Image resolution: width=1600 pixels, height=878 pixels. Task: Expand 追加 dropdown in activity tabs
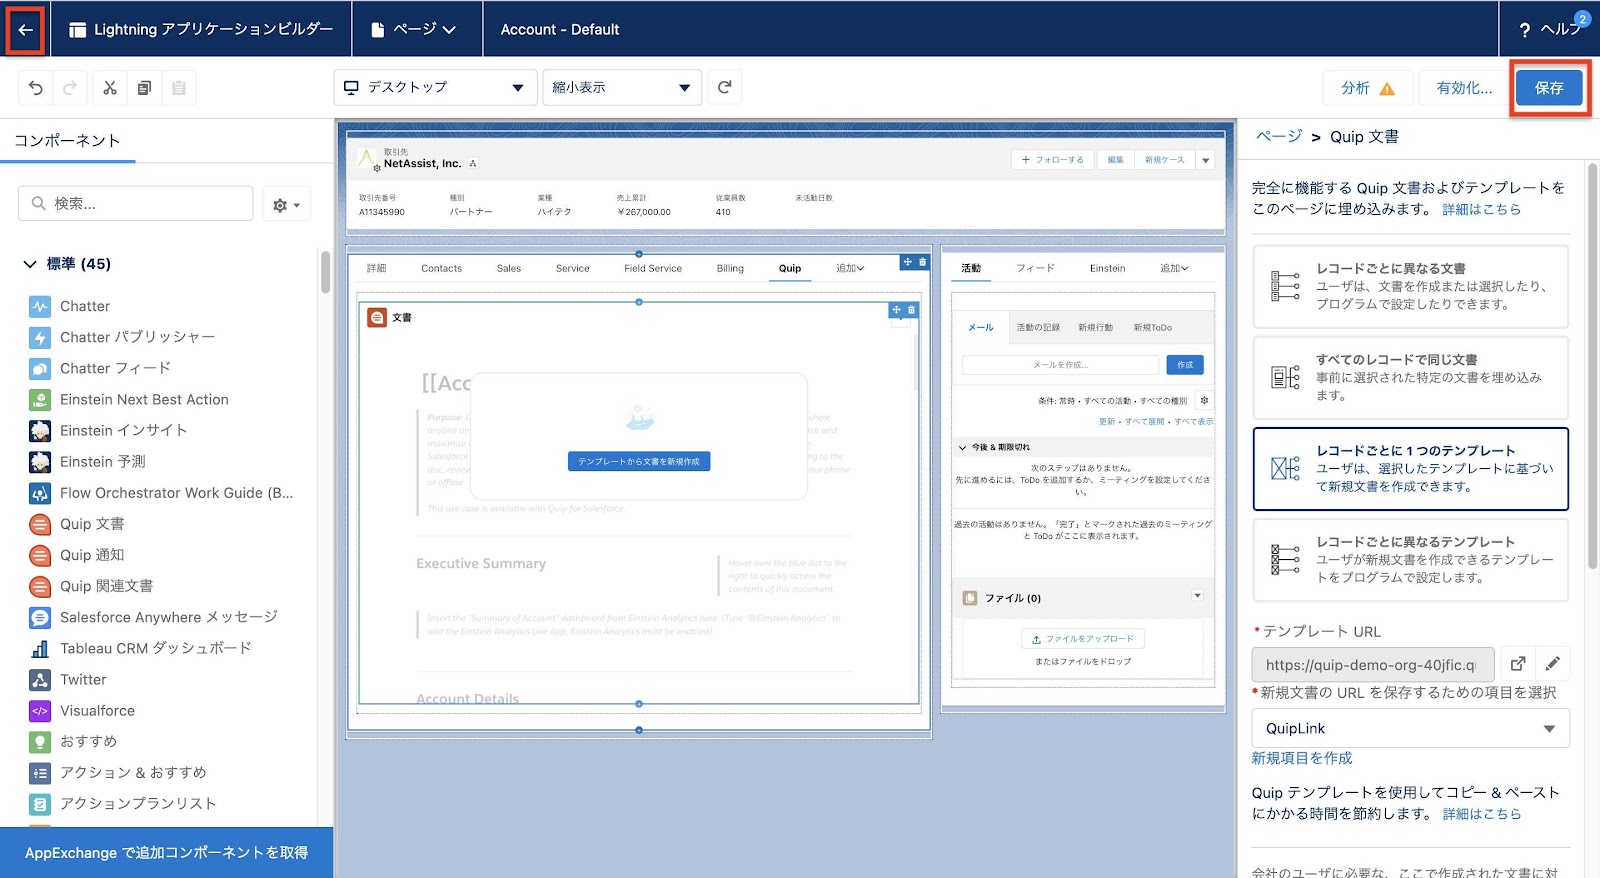tap(1174, 268)
